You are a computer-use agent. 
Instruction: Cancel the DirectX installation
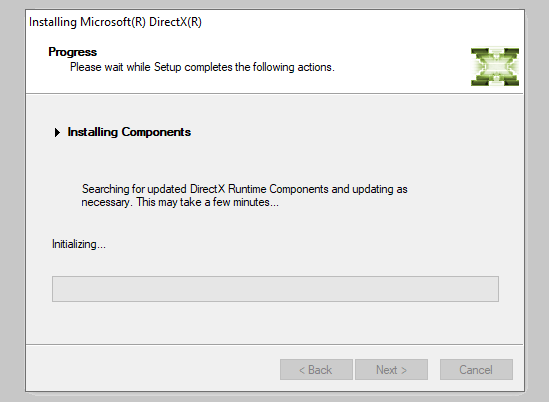476,369
